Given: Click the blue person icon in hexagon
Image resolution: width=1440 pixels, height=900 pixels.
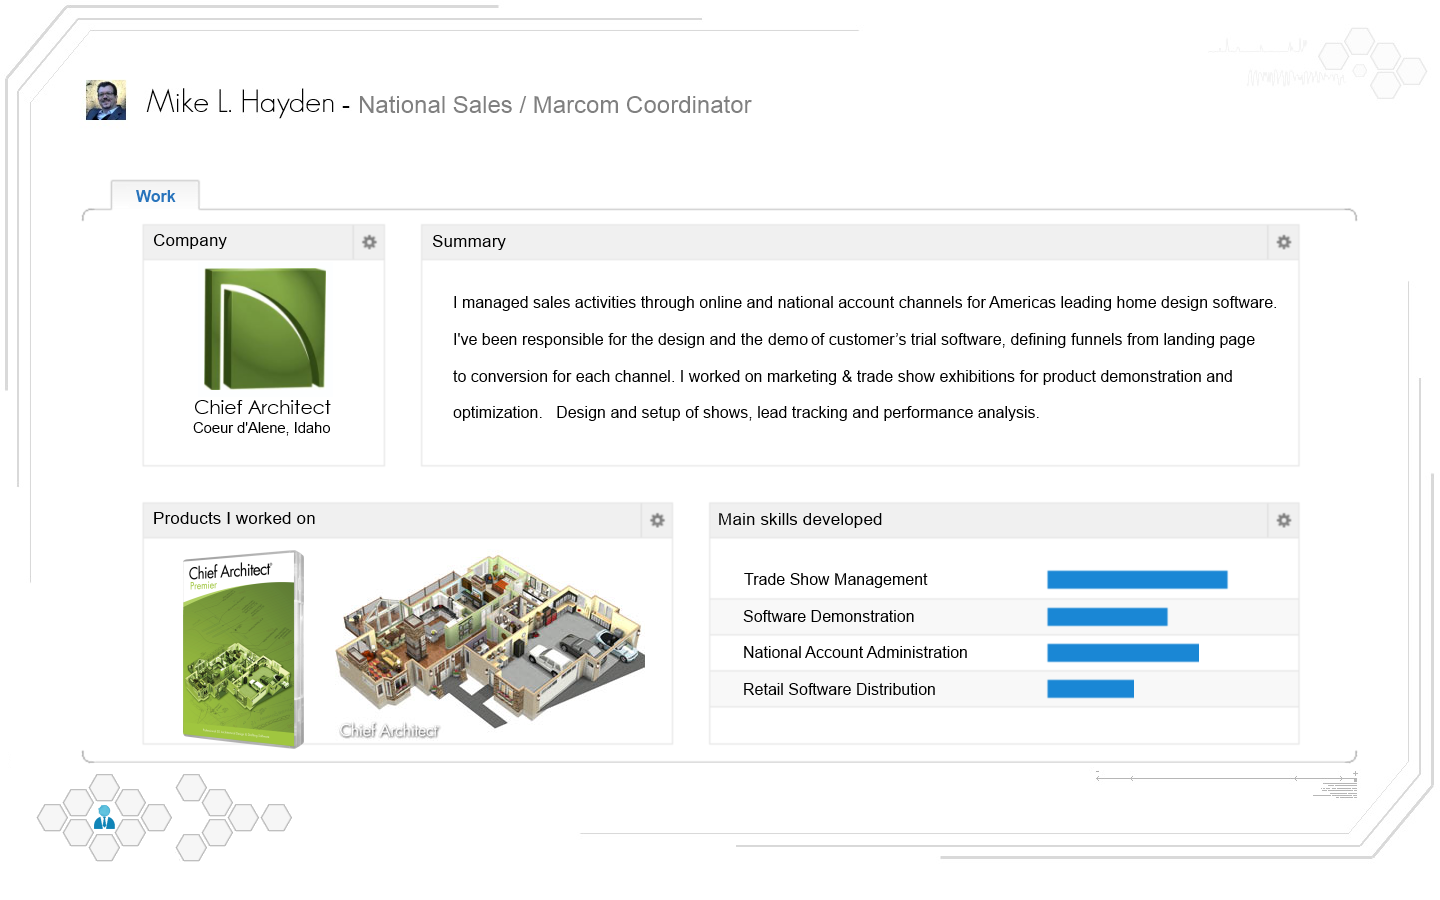Looking at the screenshot, I should click(x=104, y=818).
